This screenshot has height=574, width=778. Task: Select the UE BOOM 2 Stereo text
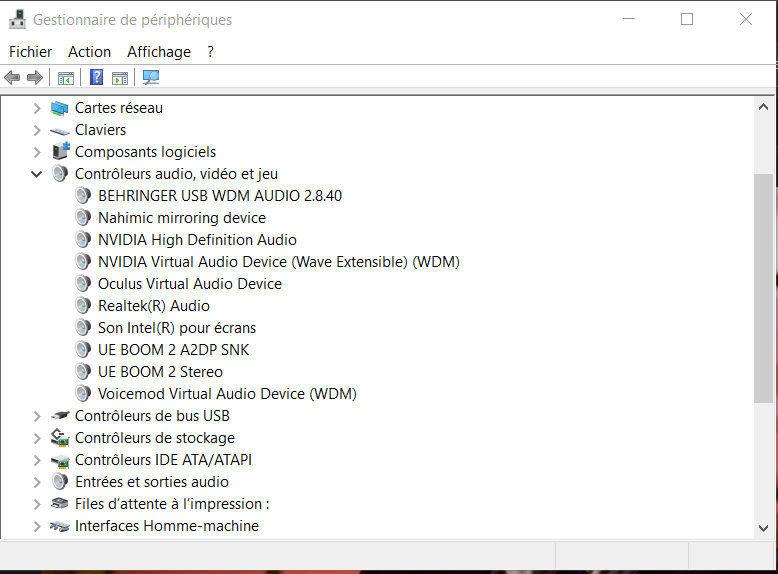[x=160, y=372]
